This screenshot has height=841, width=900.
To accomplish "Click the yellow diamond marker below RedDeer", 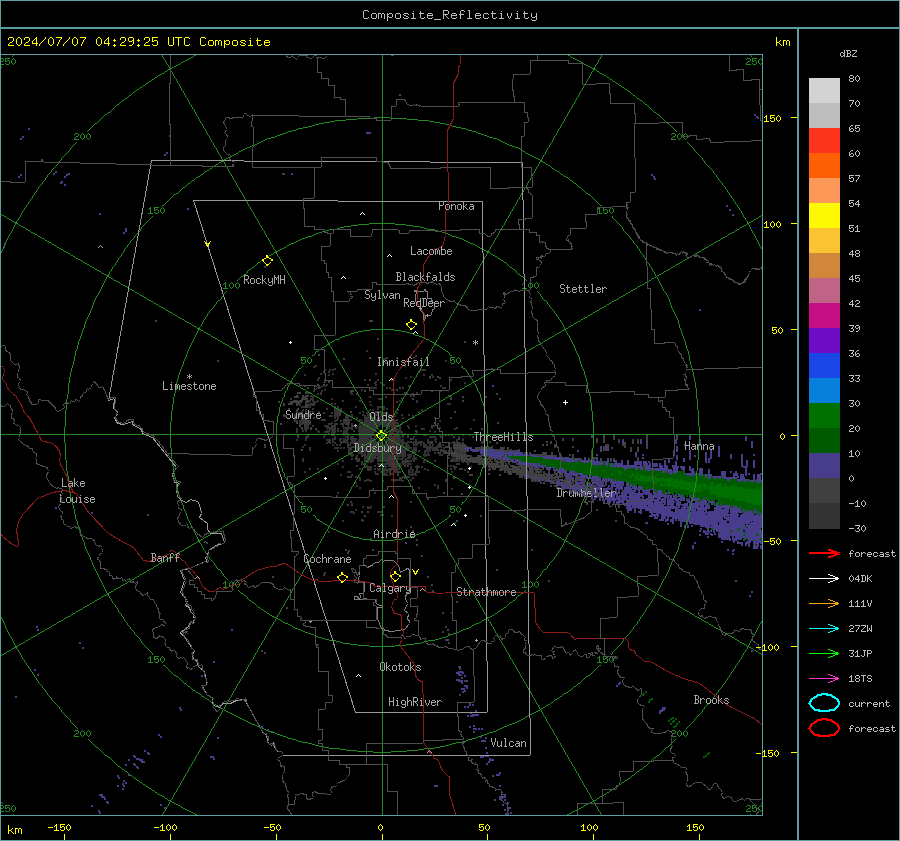I will click(x=411, y=325).
